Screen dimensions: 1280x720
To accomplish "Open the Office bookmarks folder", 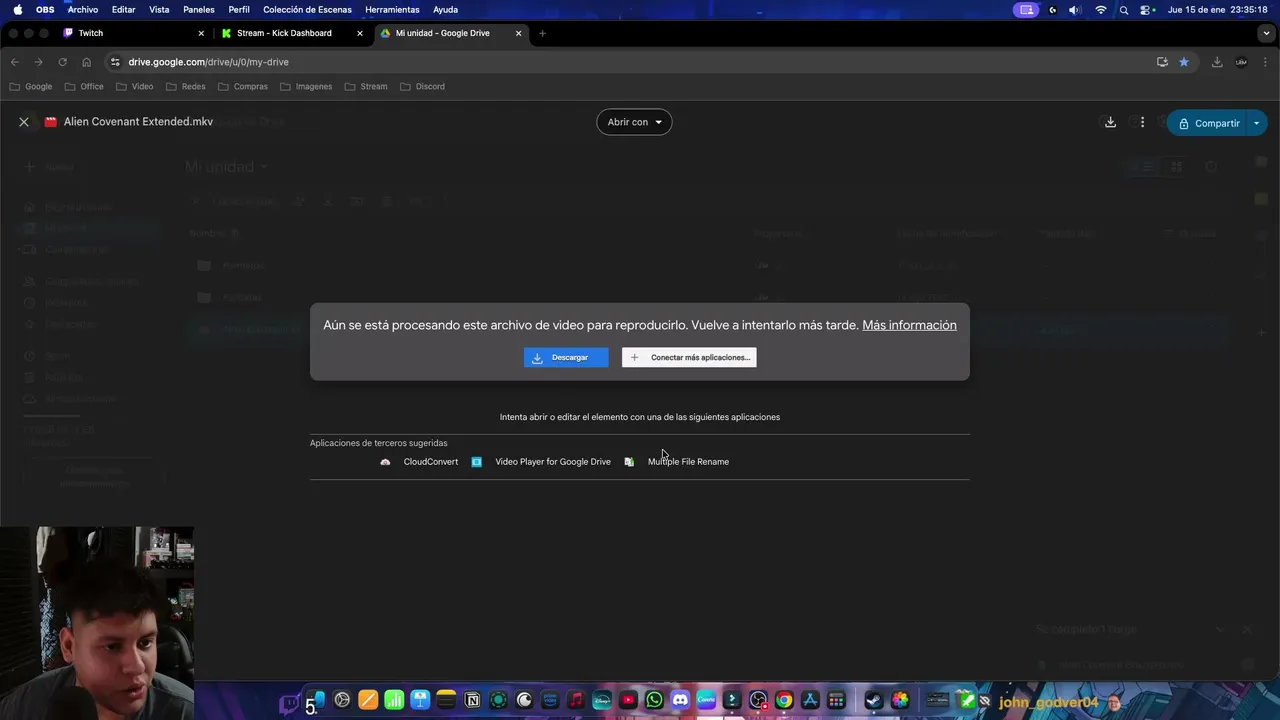I will click(x=84, y=86).
